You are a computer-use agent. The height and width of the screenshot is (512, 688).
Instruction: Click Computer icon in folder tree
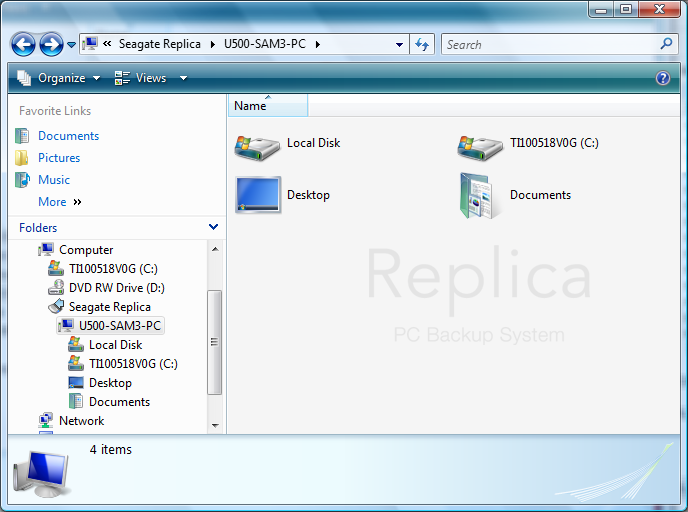click(x=46, y=249)
